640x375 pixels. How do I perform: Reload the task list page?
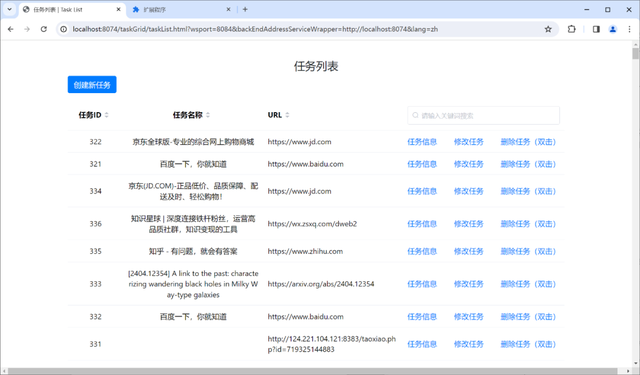click(x=44, y=29)
